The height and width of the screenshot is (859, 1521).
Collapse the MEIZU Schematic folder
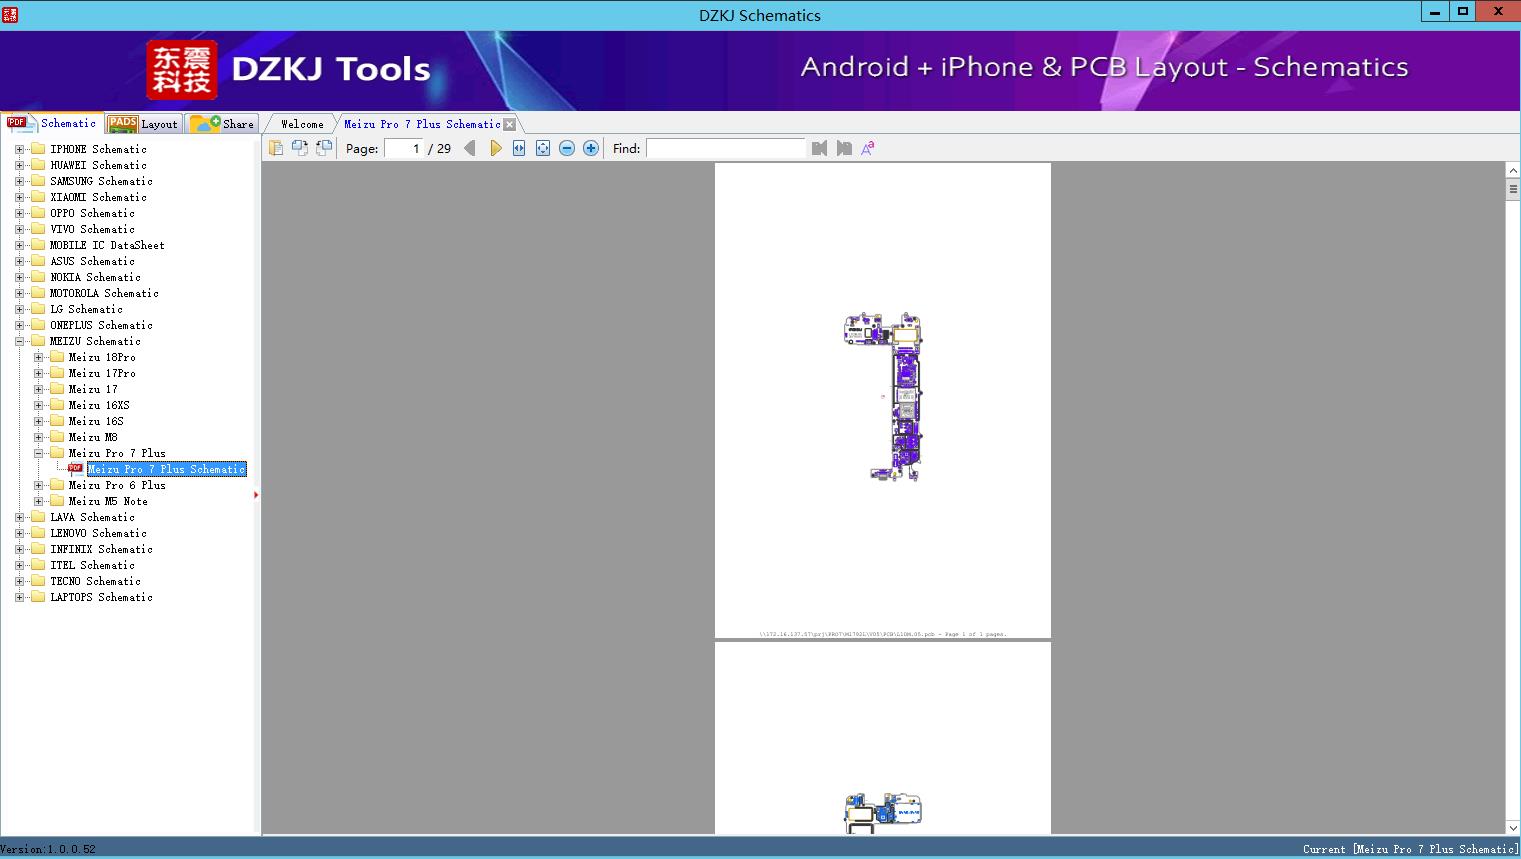[19, 341]
